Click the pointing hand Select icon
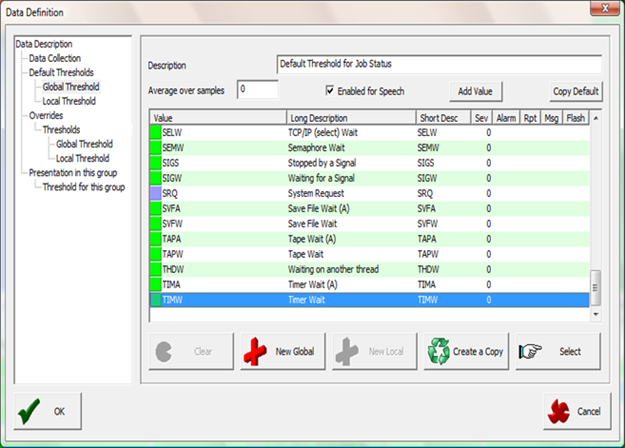This screenshot has height=448, width=625. coord(531,352)
